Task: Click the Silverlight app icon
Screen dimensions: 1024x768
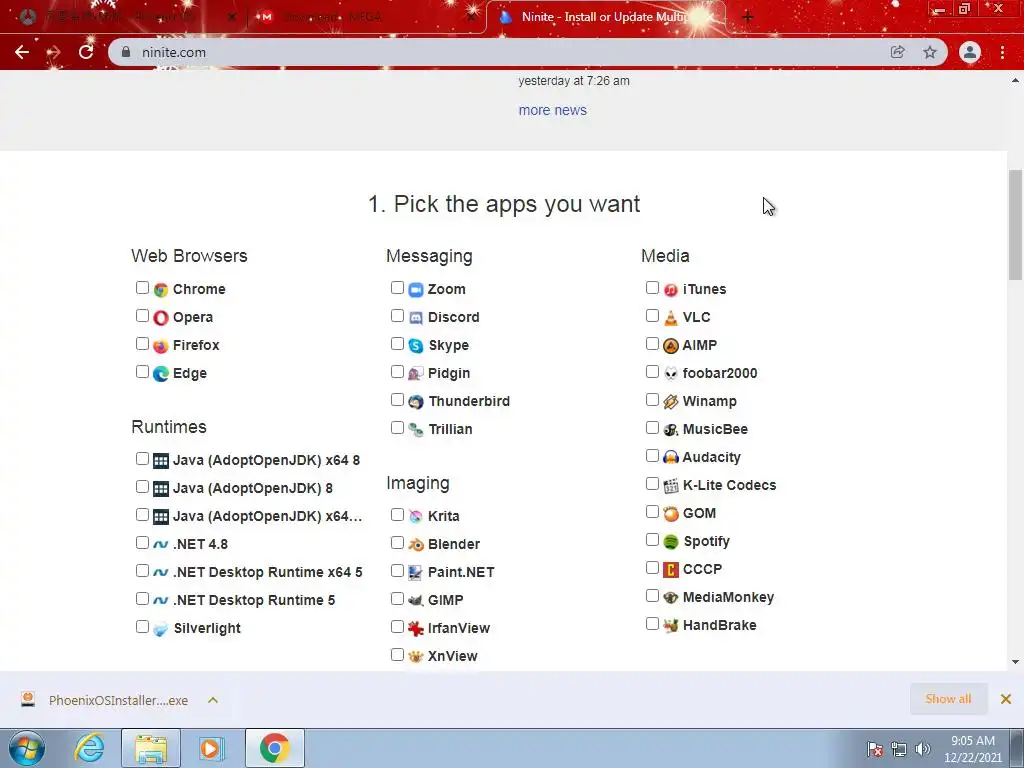Action: [161, 628]
